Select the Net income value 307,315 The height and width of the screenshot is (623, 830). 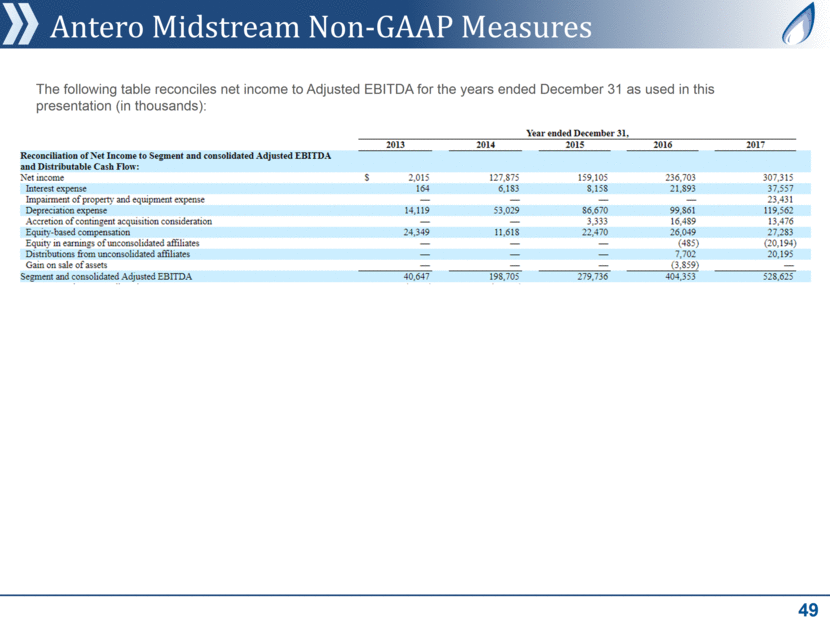click(778, 178)
